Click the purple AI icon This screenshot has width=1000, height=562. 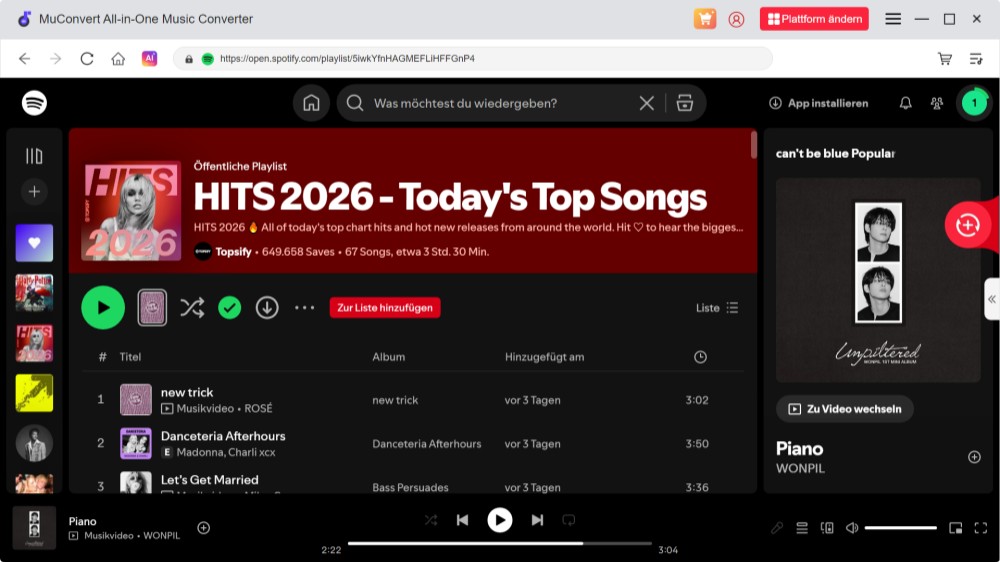click(149, 59)
